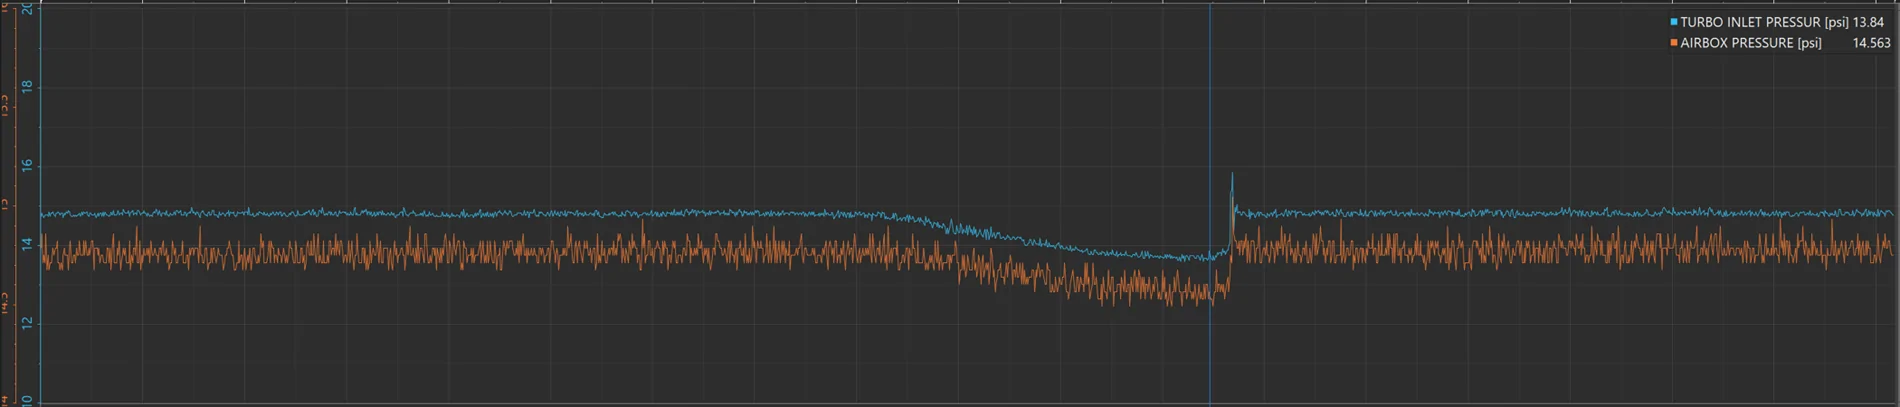Click the blue vertical axis line
The image size is (1900, 407).
coord(40,200)
